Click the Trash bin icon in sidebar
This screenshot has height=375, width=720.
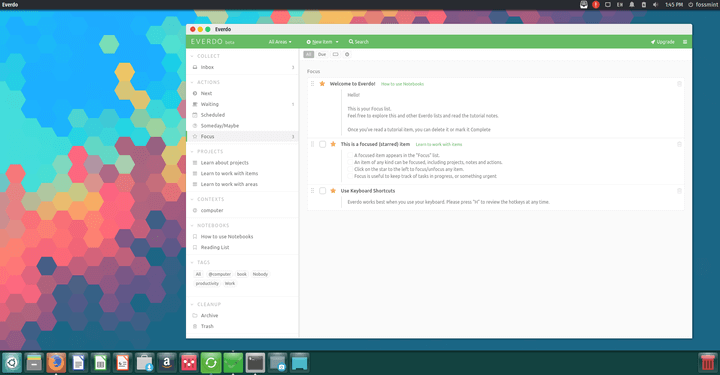[x=195, y=326]
